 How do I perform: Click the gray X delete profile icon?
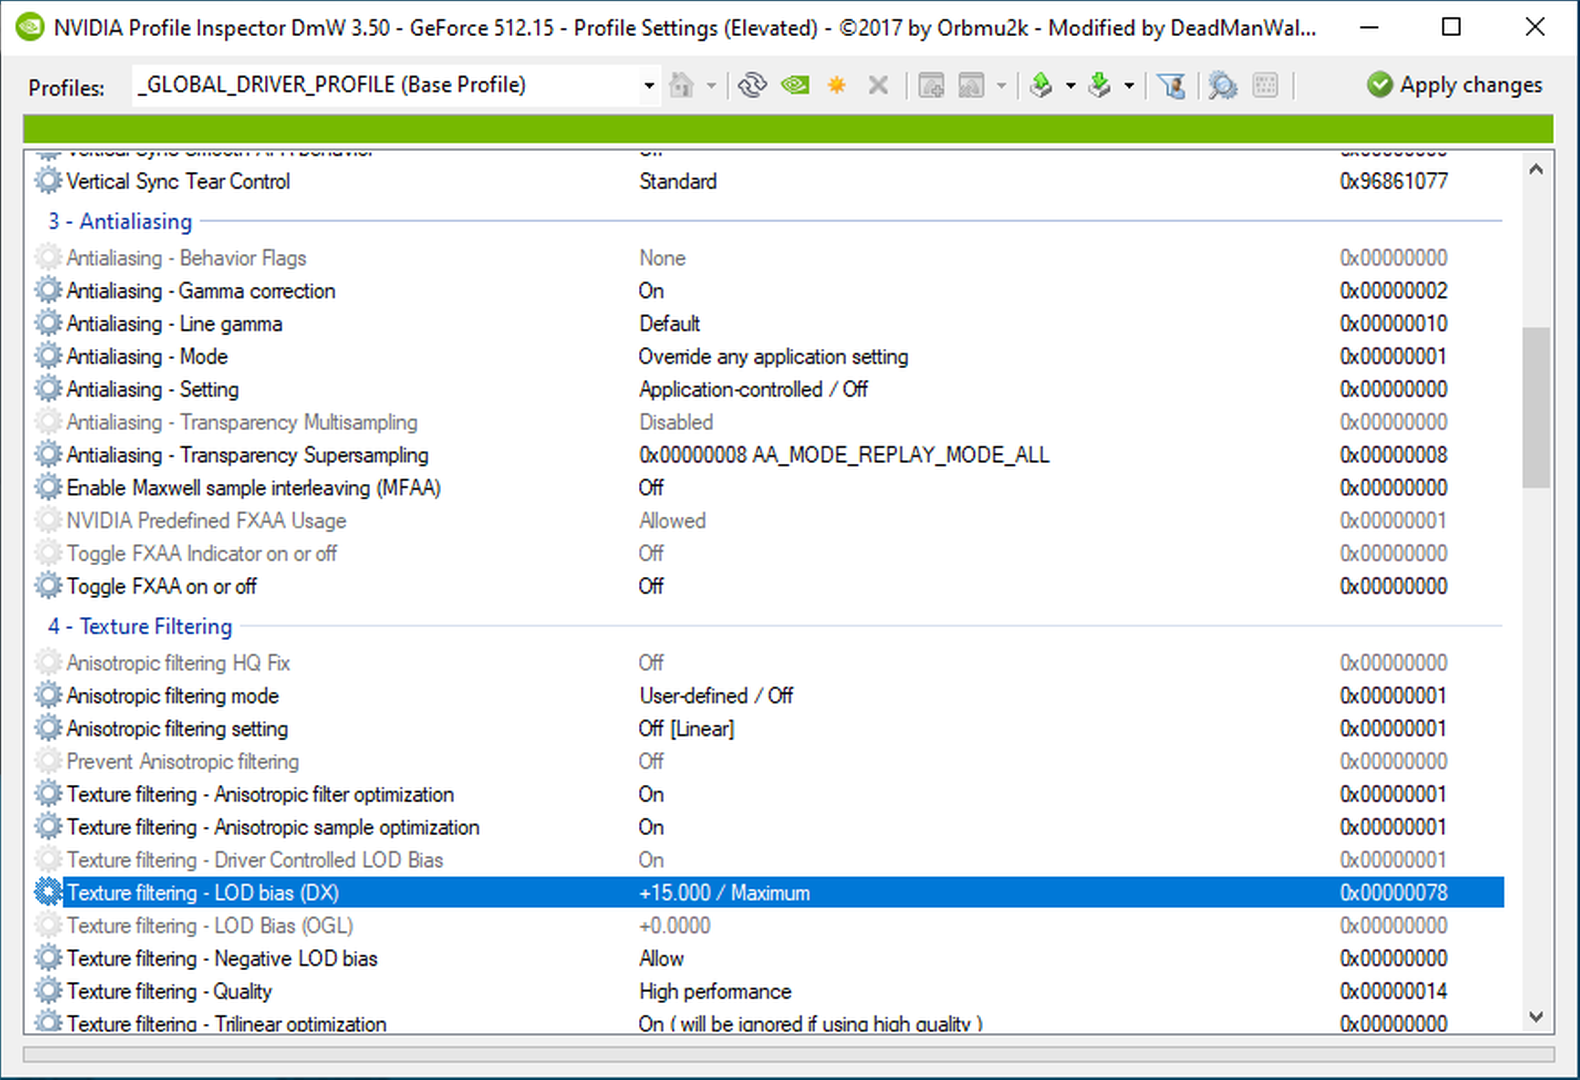pyautogui.click(x=878, y=85)
